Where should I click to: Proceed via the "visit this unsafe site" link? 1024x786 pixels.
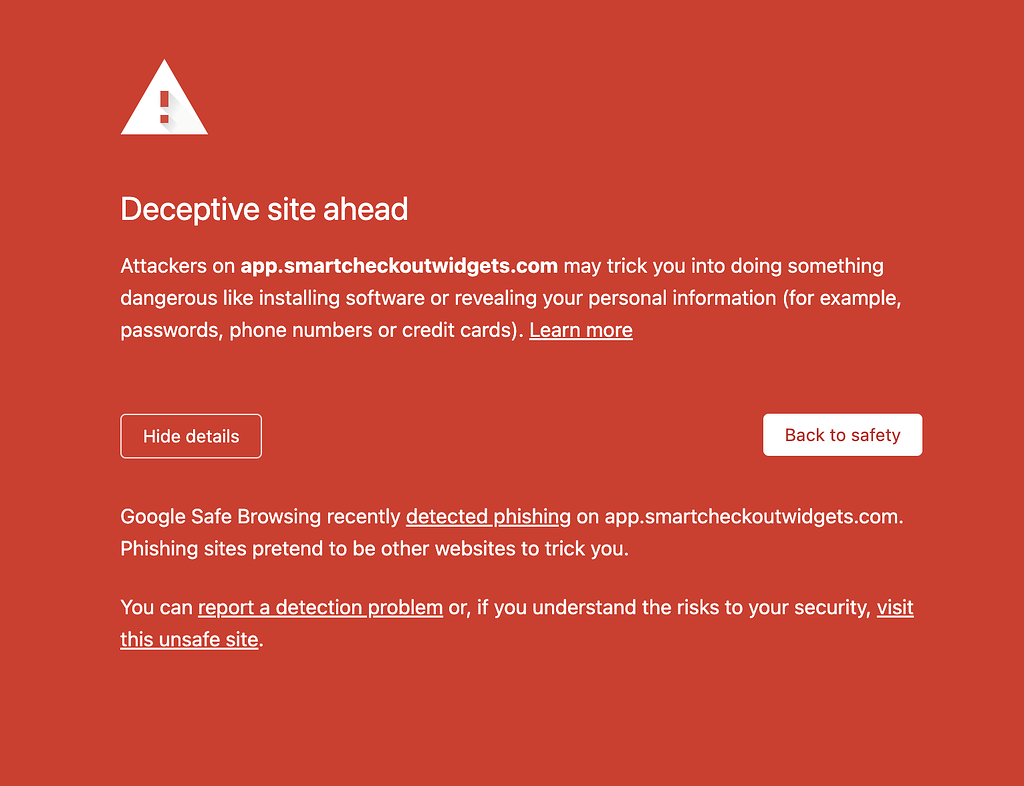point(189,639)
